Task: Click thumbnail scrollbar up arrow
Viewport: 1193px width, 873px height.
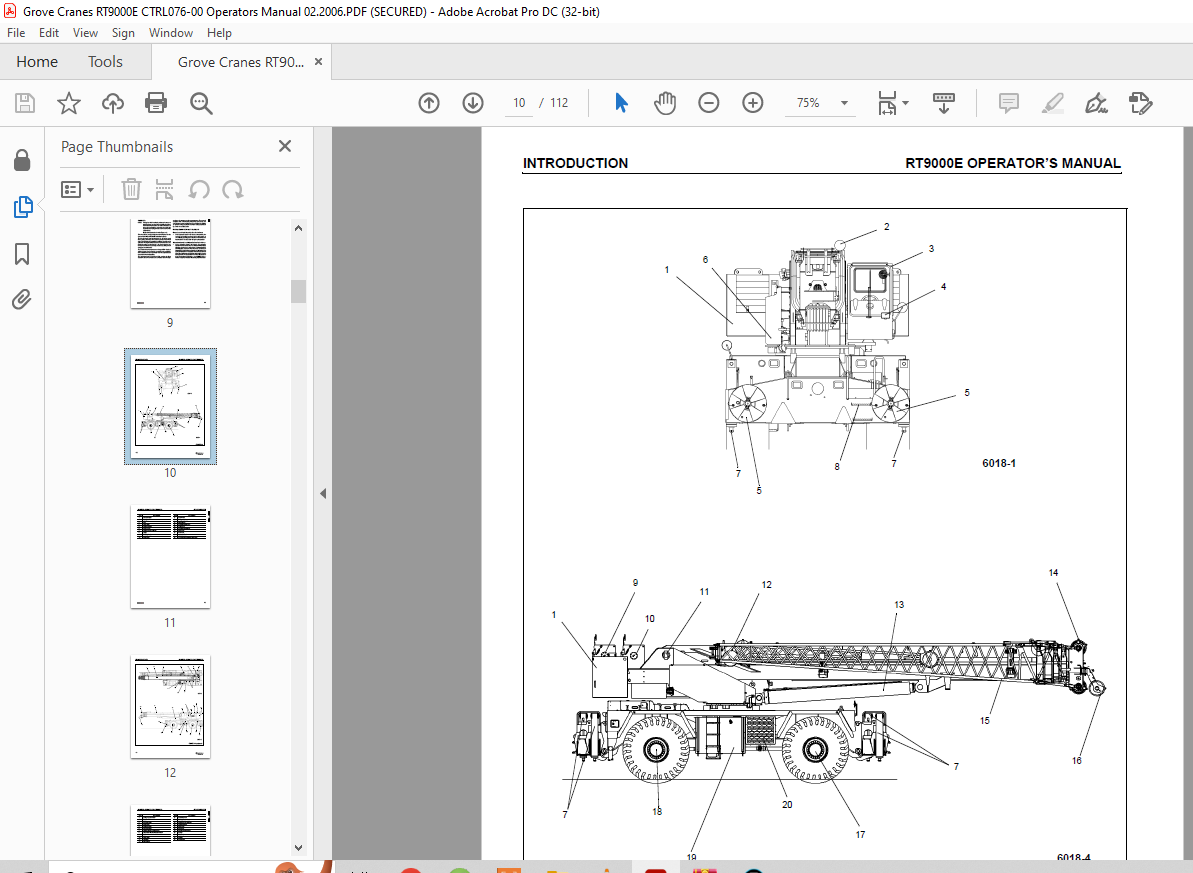Action: [298, 228]
